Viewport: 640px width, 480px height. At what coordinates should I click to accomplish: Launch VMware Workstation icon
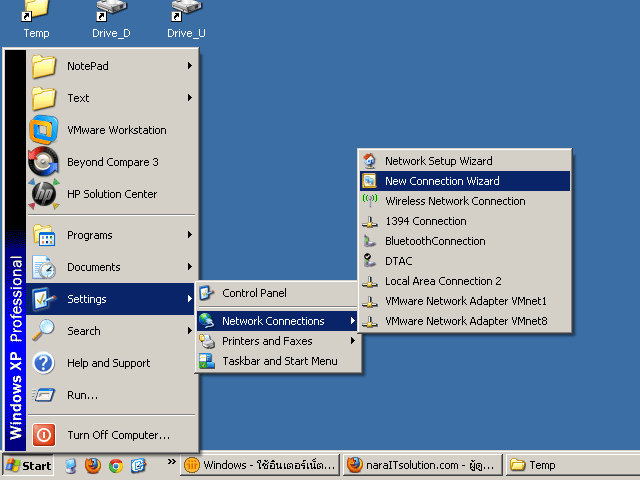(44, 130)
